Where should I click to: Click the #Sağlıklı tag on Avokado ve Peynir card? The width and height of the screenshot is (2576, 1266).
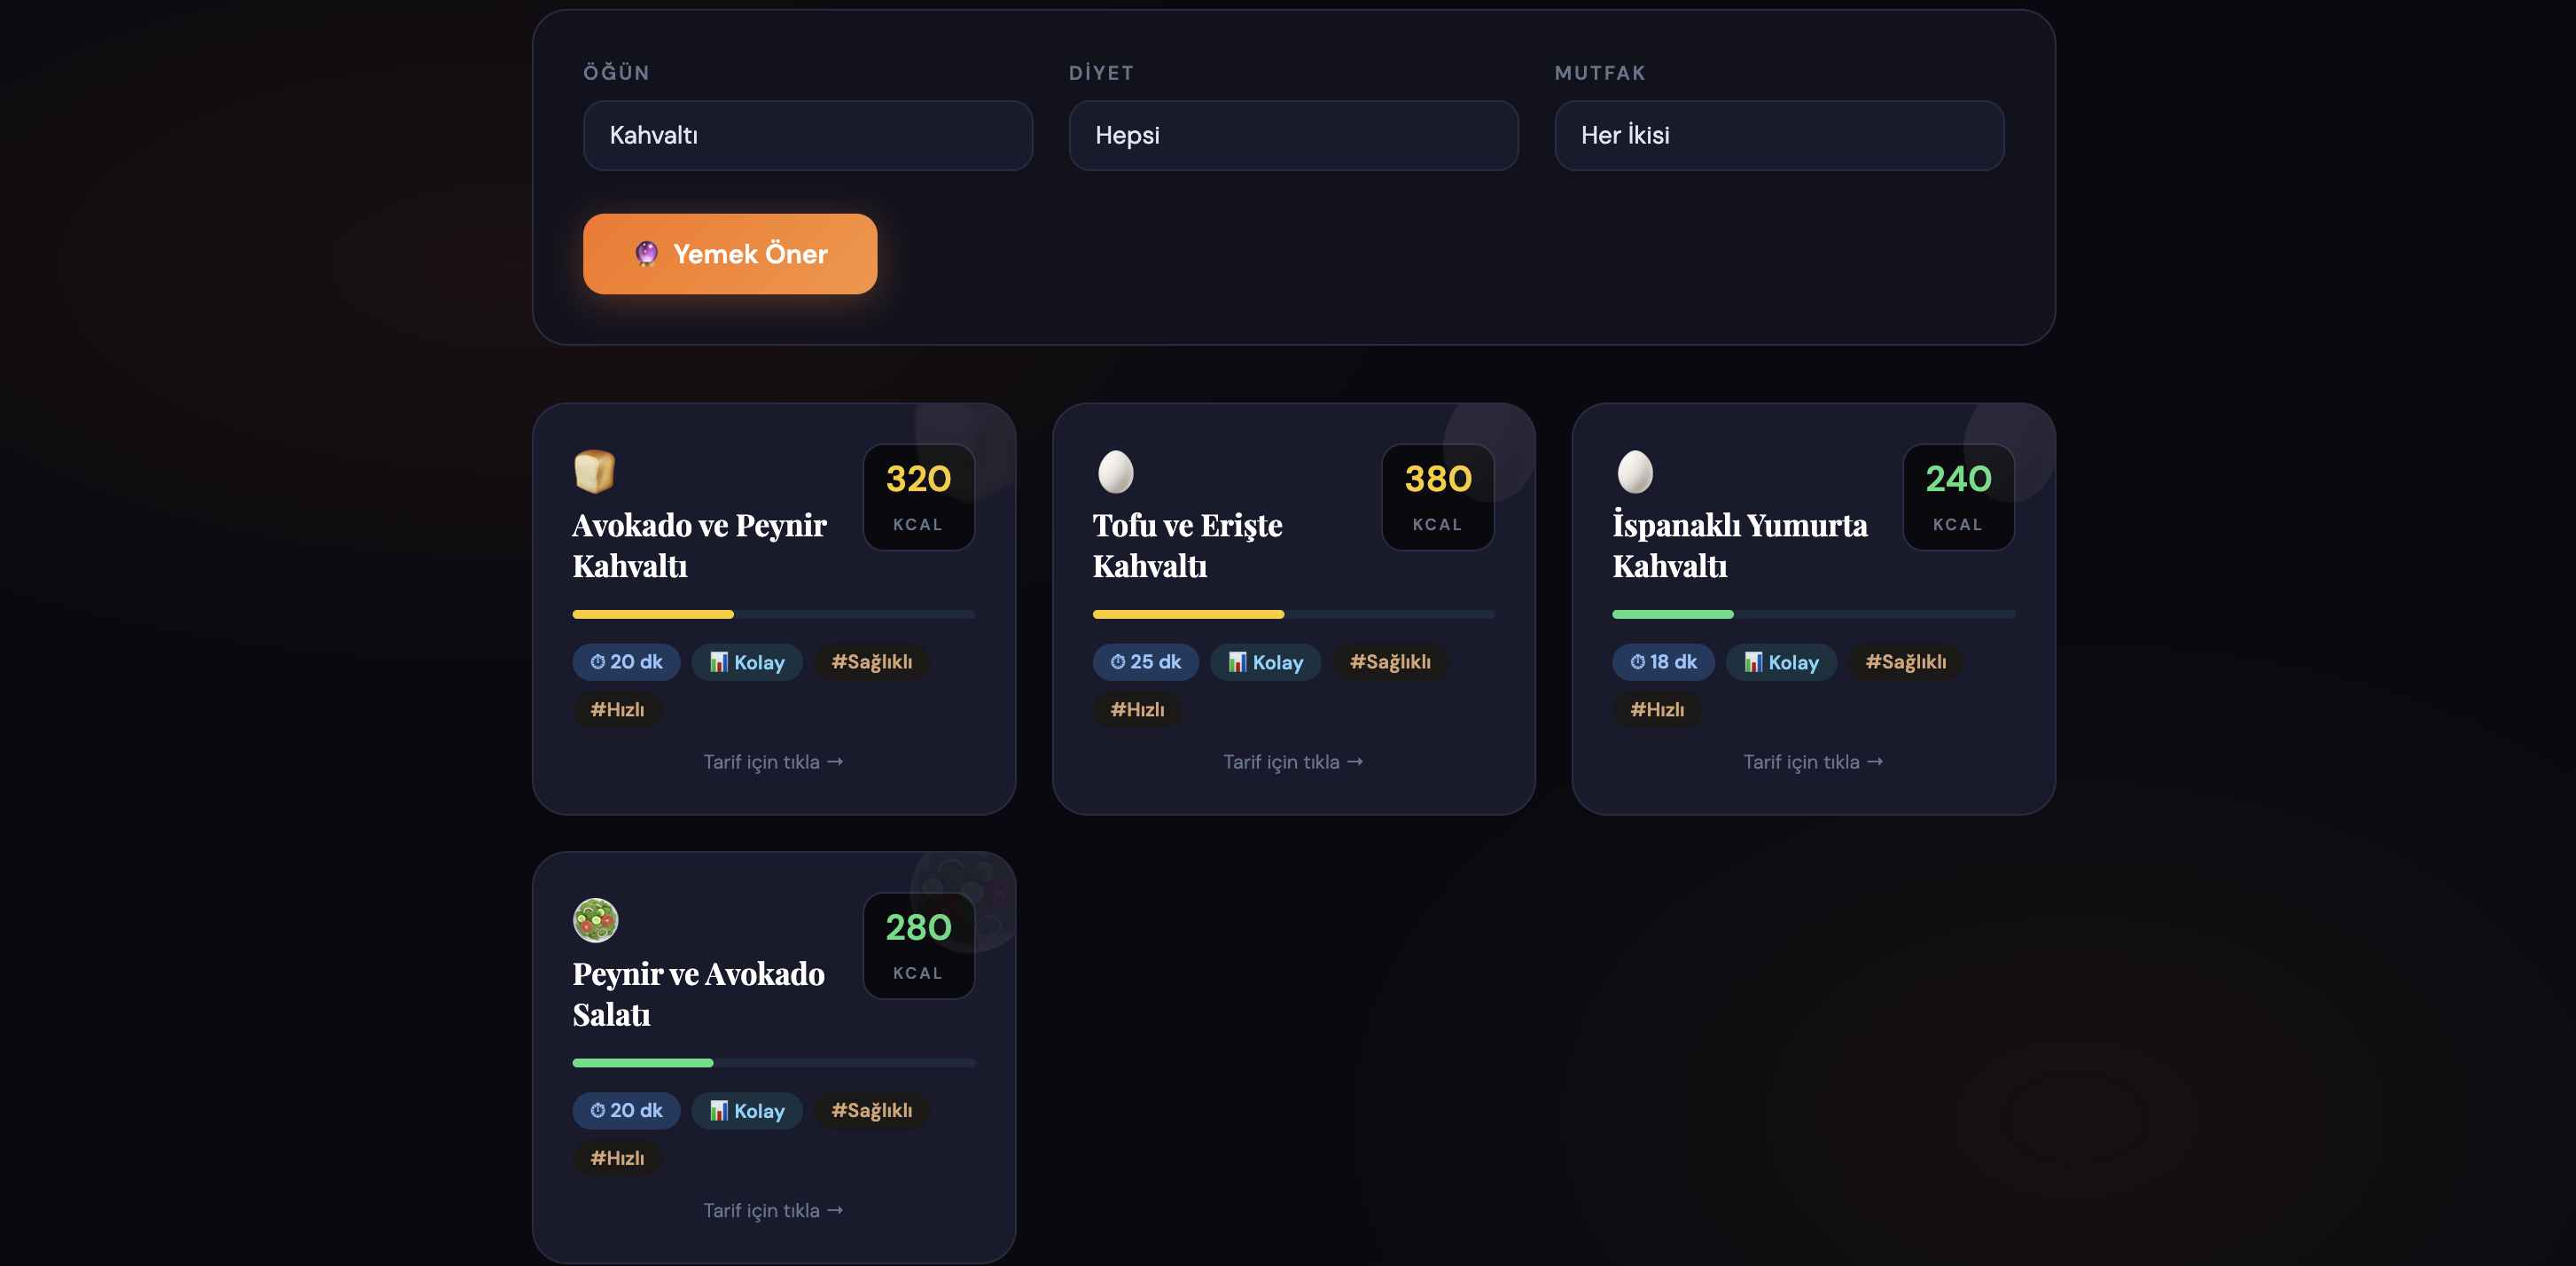(x=871, y=662)
